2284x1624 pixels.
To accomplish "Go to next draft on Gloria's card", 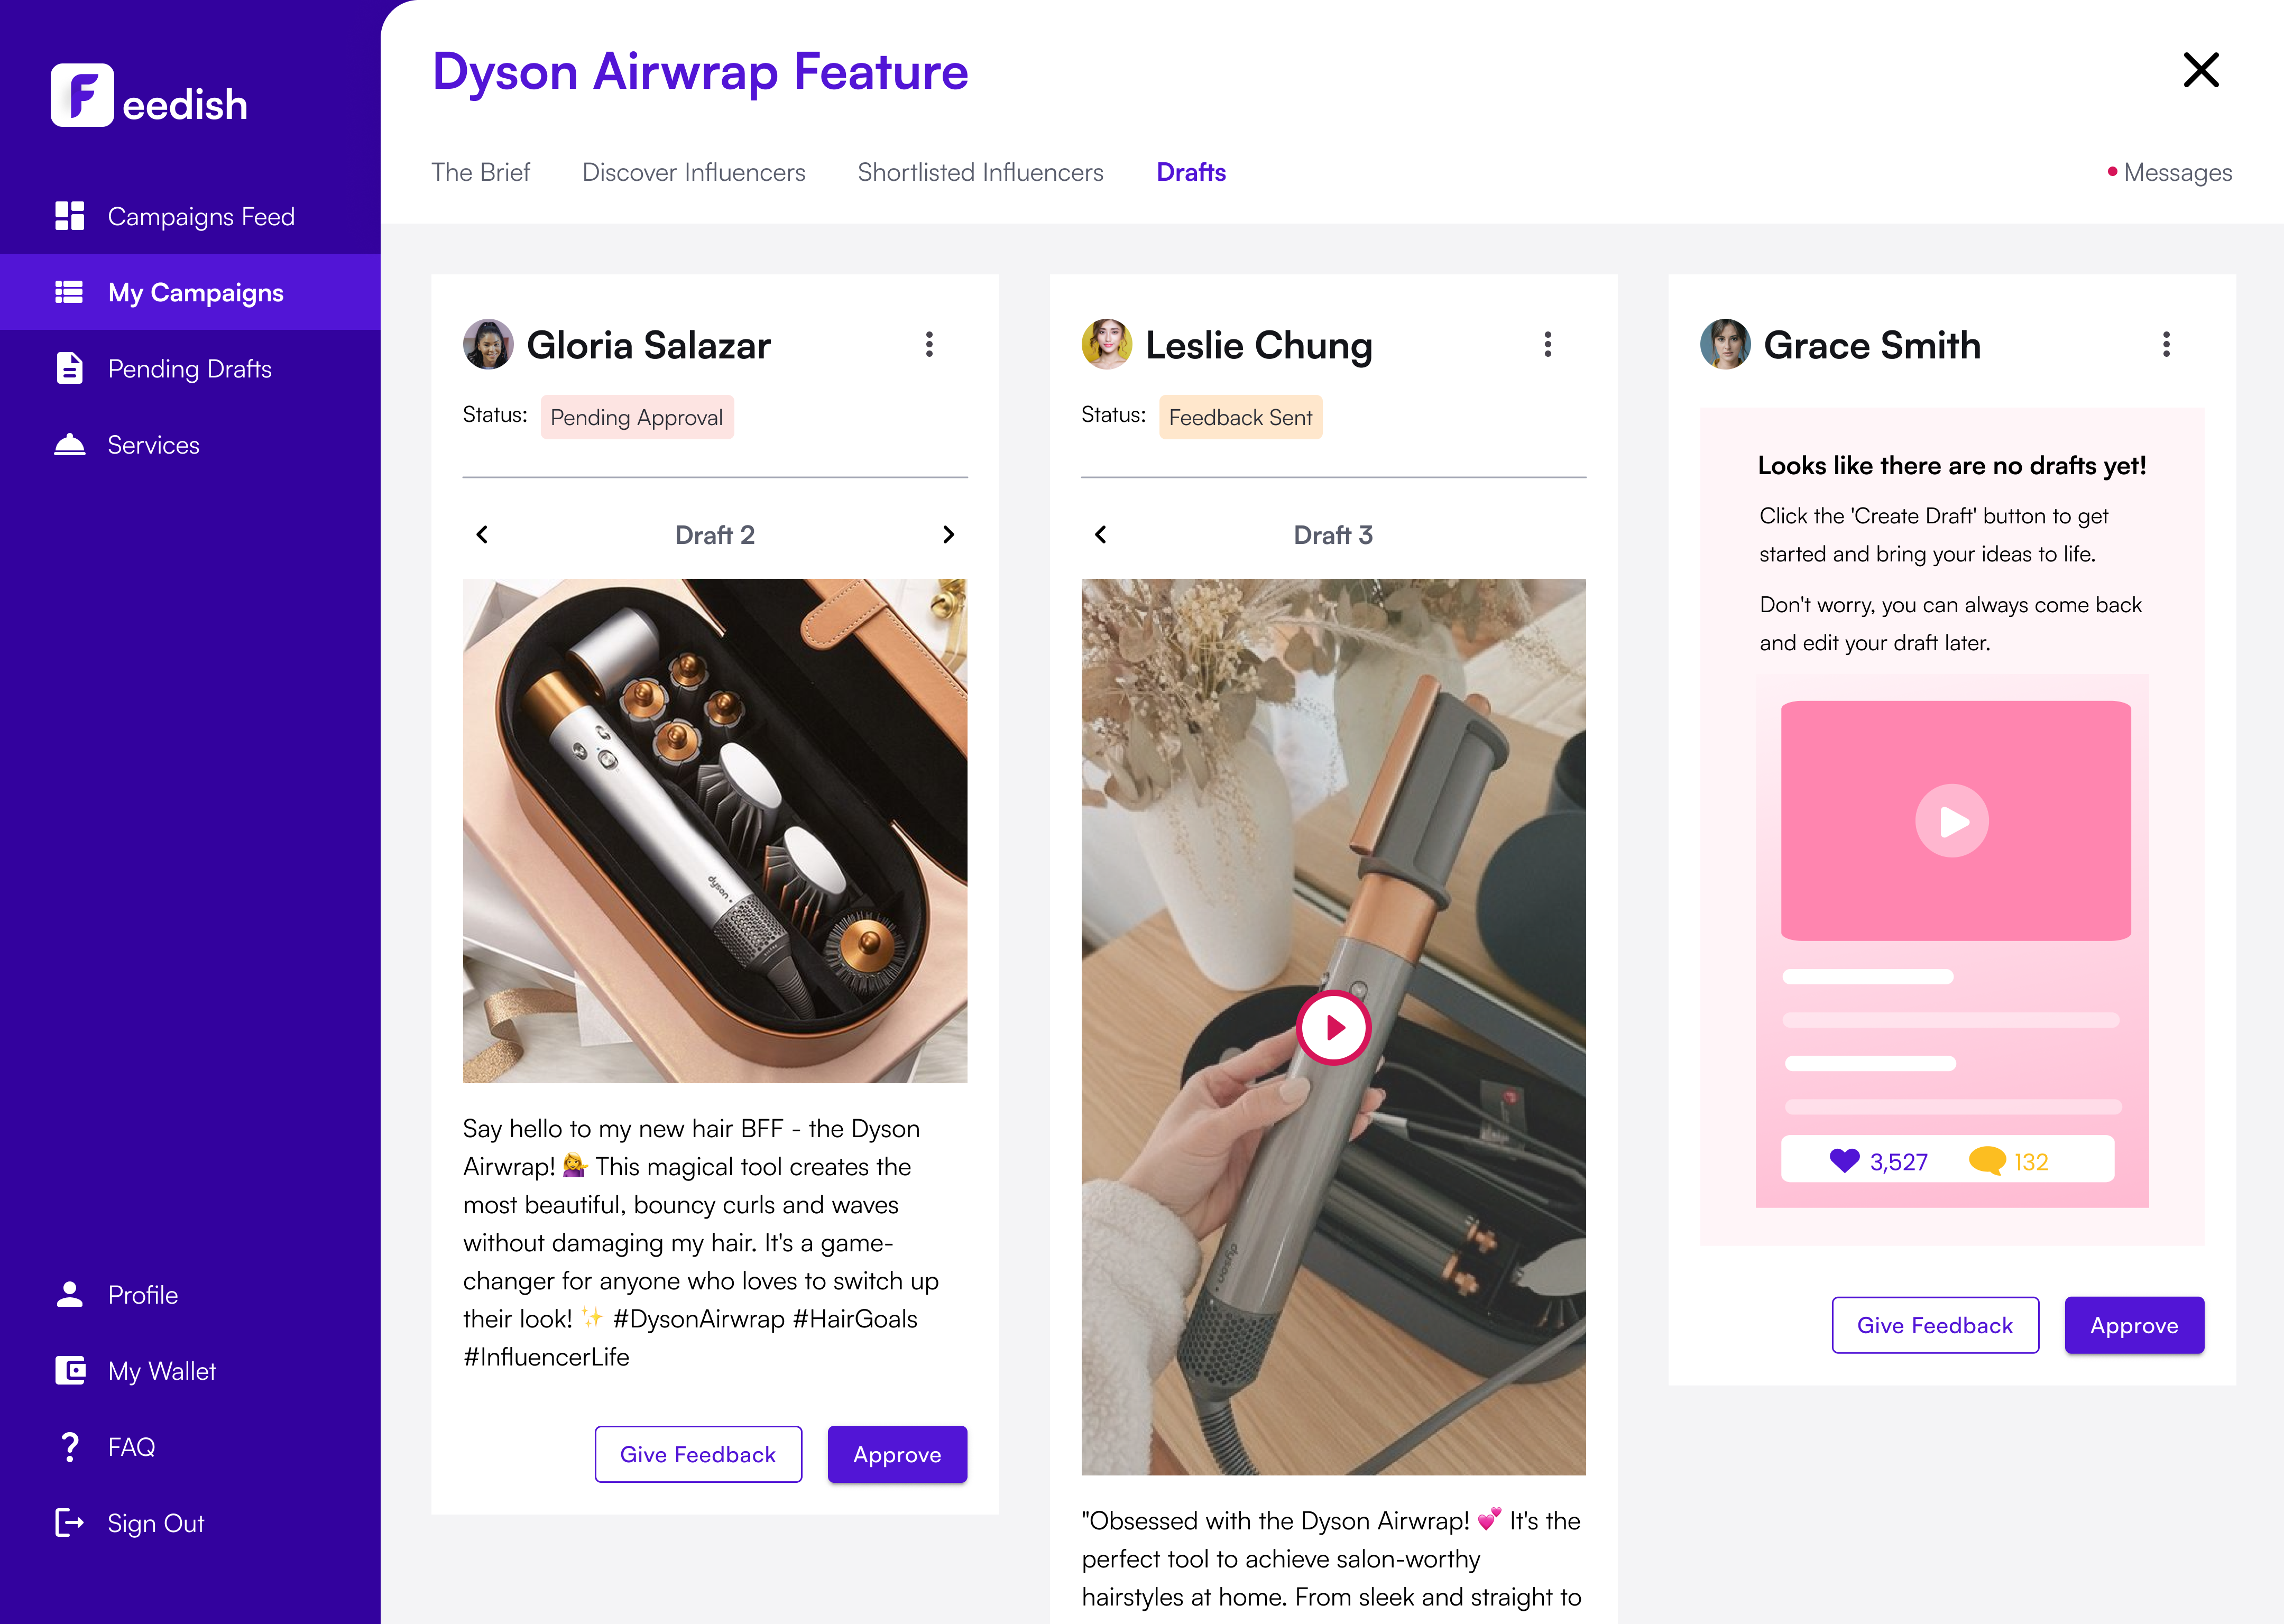I will pos(948,534).
